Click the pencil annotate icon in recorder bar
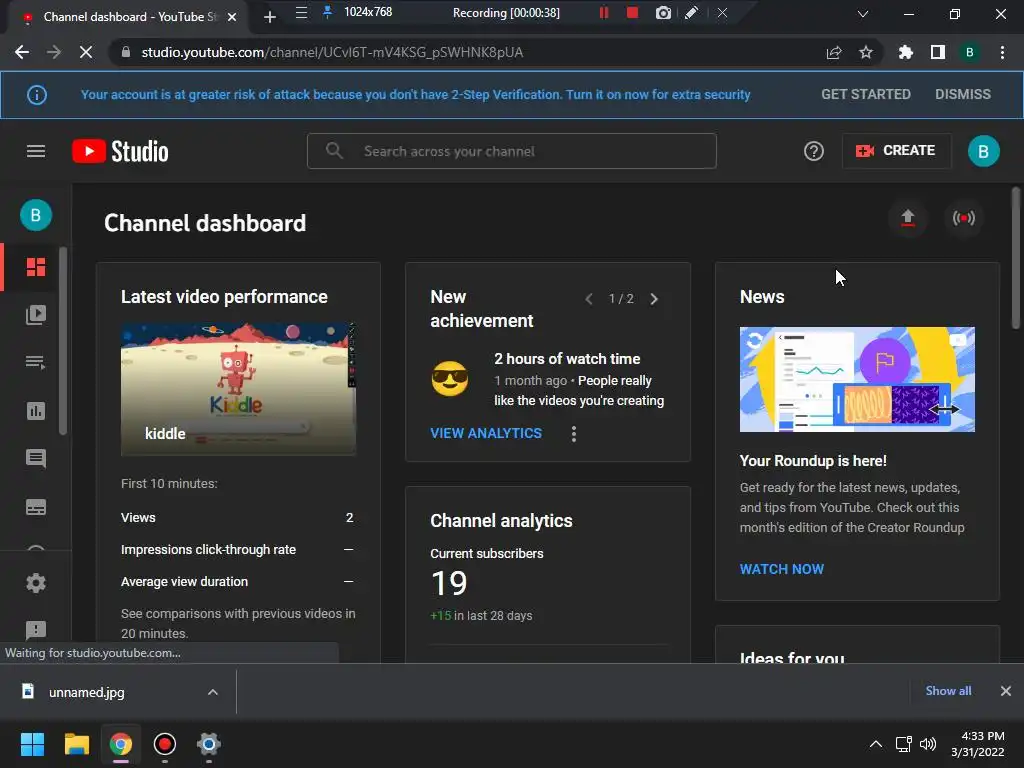The height and width of the screenshot is (768, 1024). (692, 12)
